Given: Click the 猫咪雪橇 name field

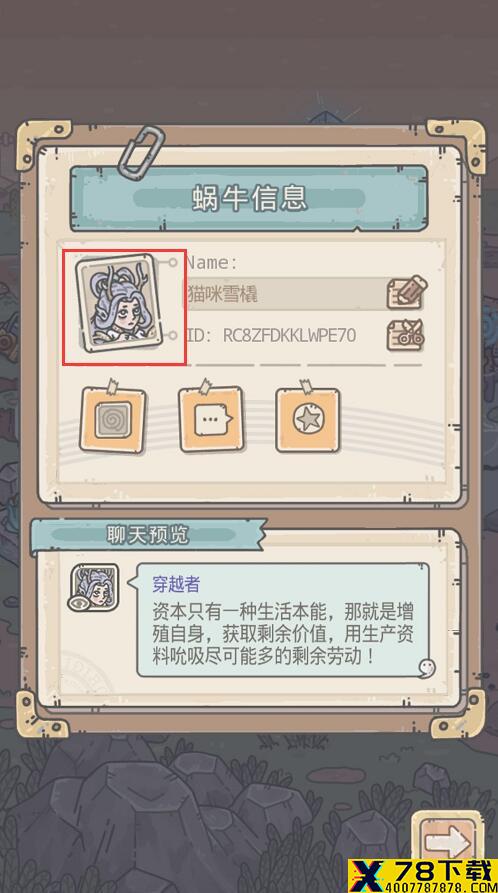Looking at the screenshot, I should click(x=286, y=294).
